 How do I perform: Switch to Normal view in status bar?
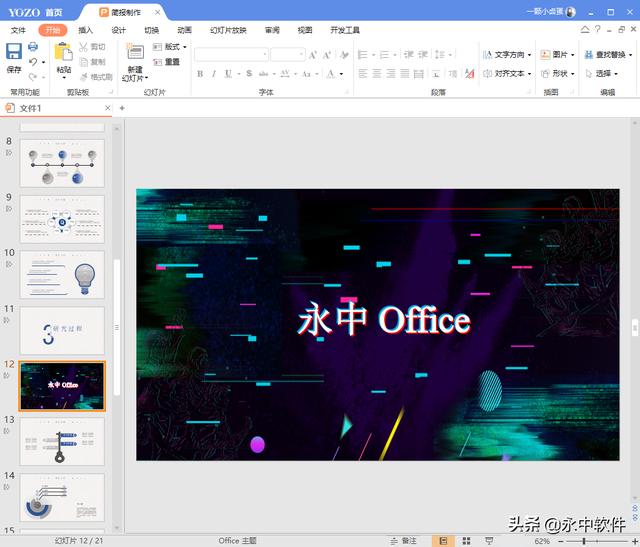(443, 541)
